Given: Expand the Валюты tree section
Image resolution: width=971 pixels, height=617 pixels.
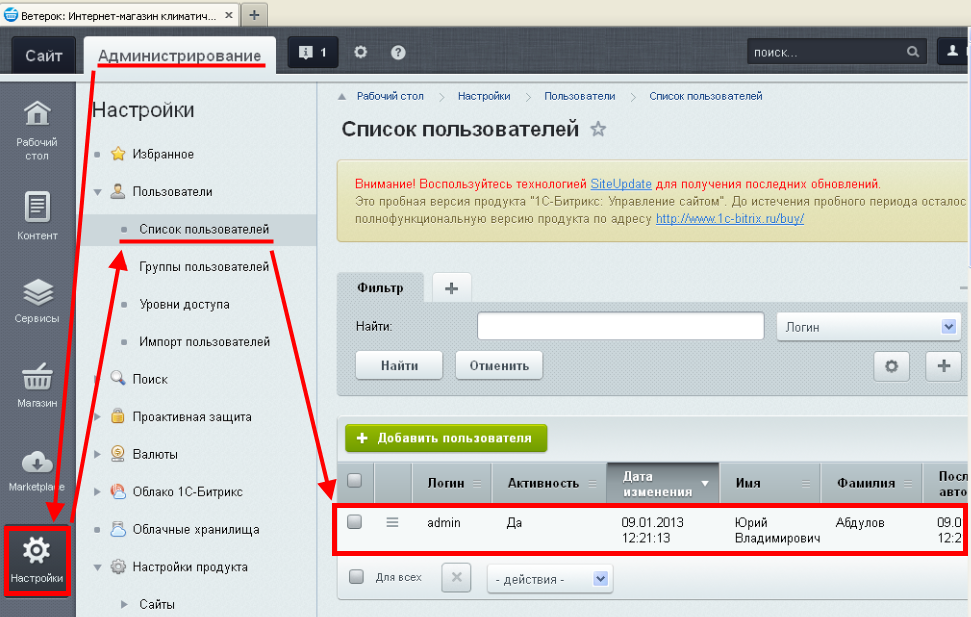Looking at the screenshot, I should 97,454.
